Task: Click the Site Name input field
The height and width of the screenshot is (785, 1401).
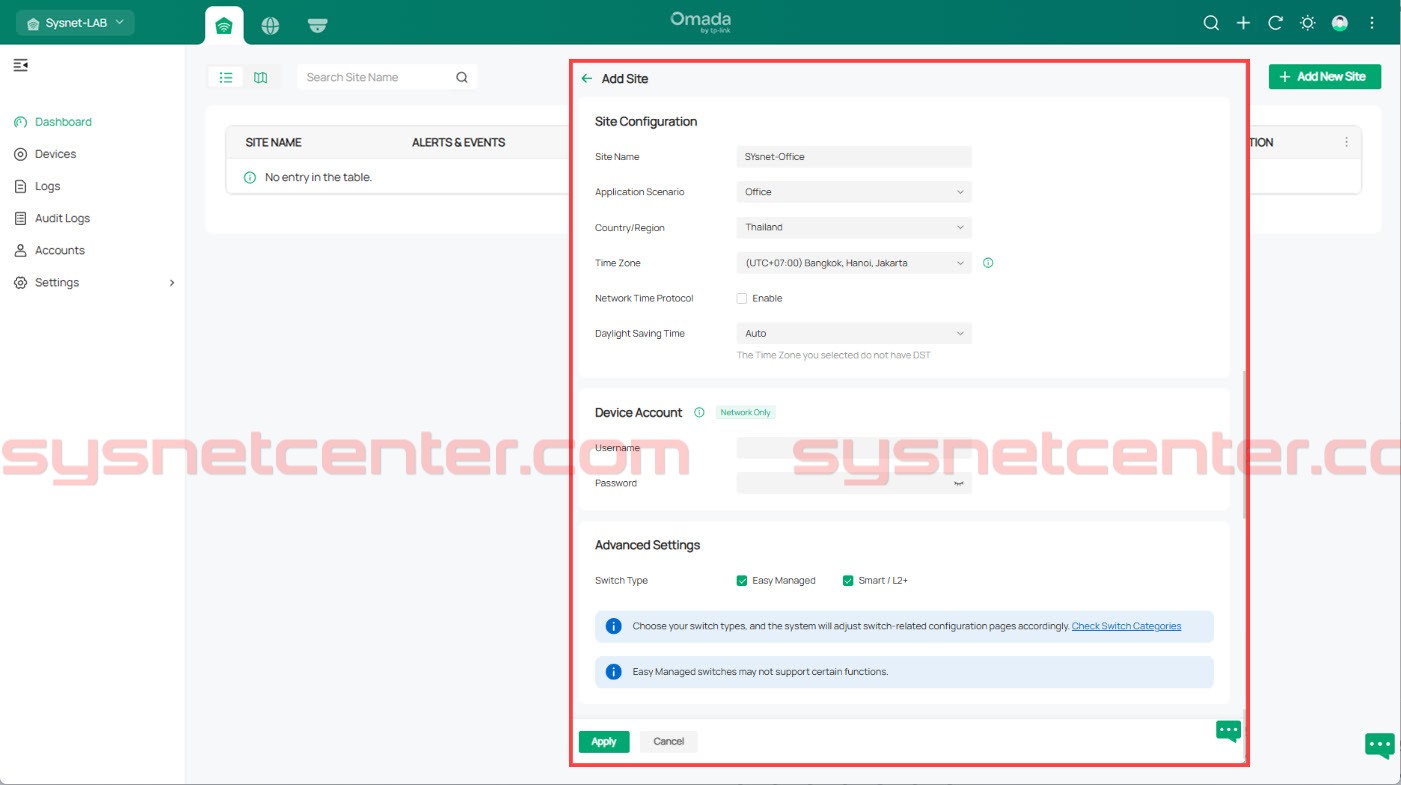Action: click(853, 157)
